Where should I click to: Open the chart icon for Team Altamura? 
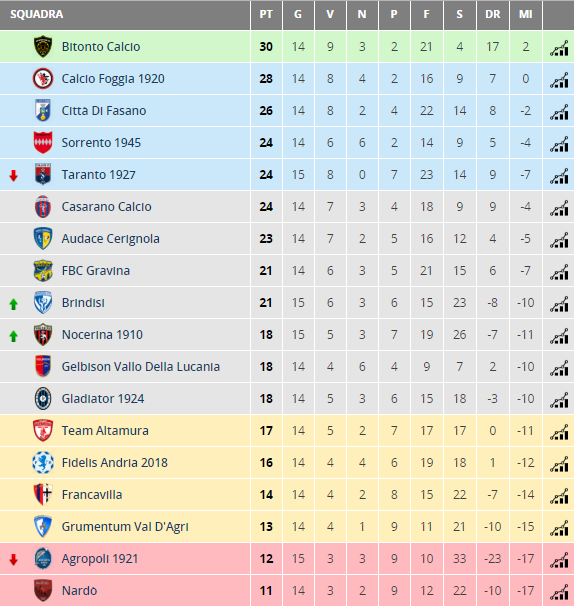(559, 433)
